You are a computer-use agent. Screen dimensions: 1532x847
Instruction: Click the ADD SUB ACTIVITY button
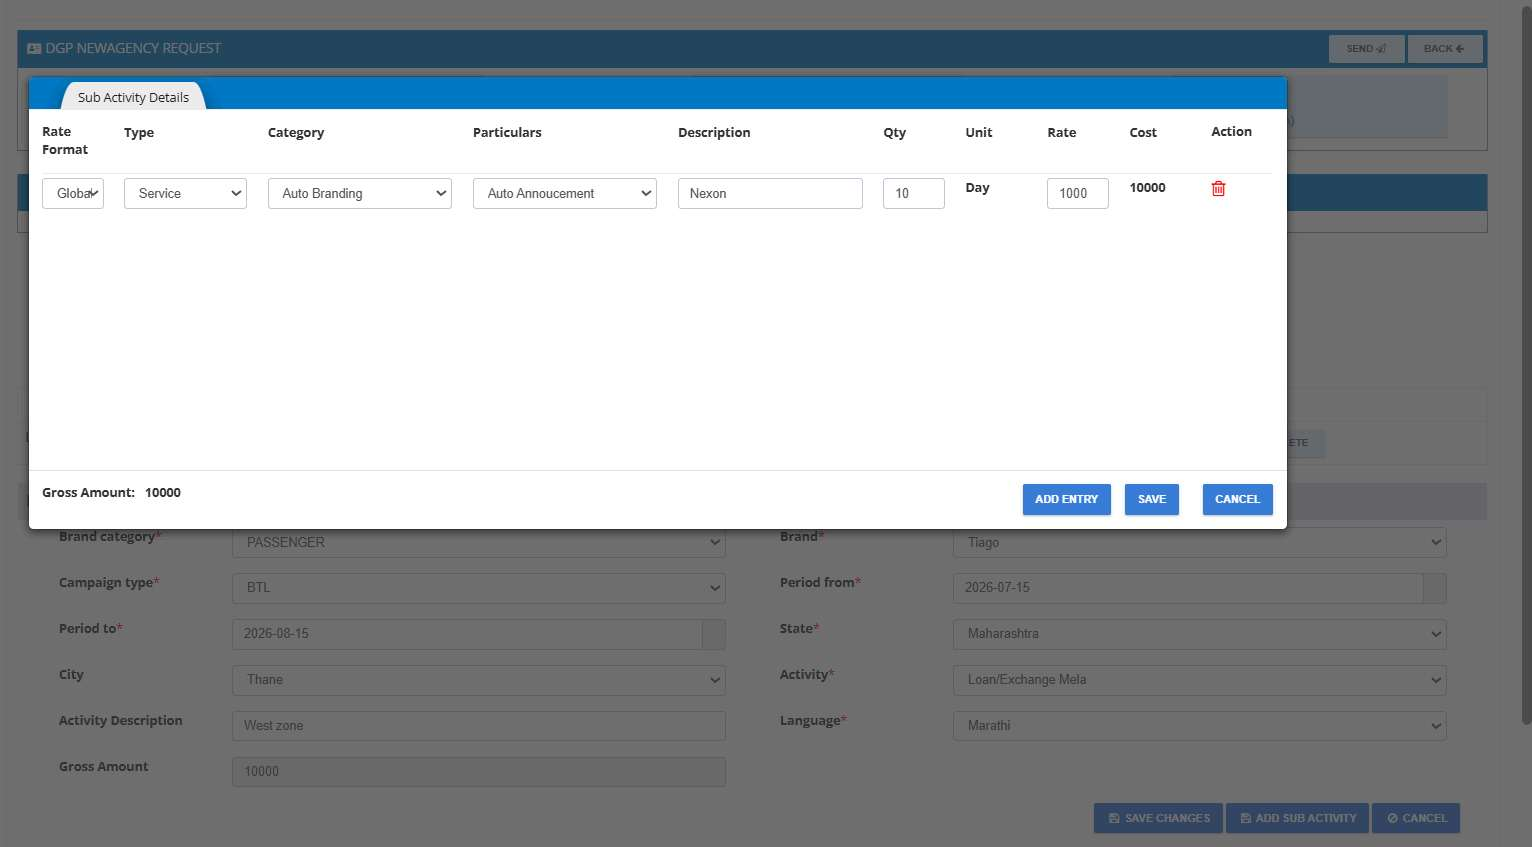click(x=1298, y=818)
